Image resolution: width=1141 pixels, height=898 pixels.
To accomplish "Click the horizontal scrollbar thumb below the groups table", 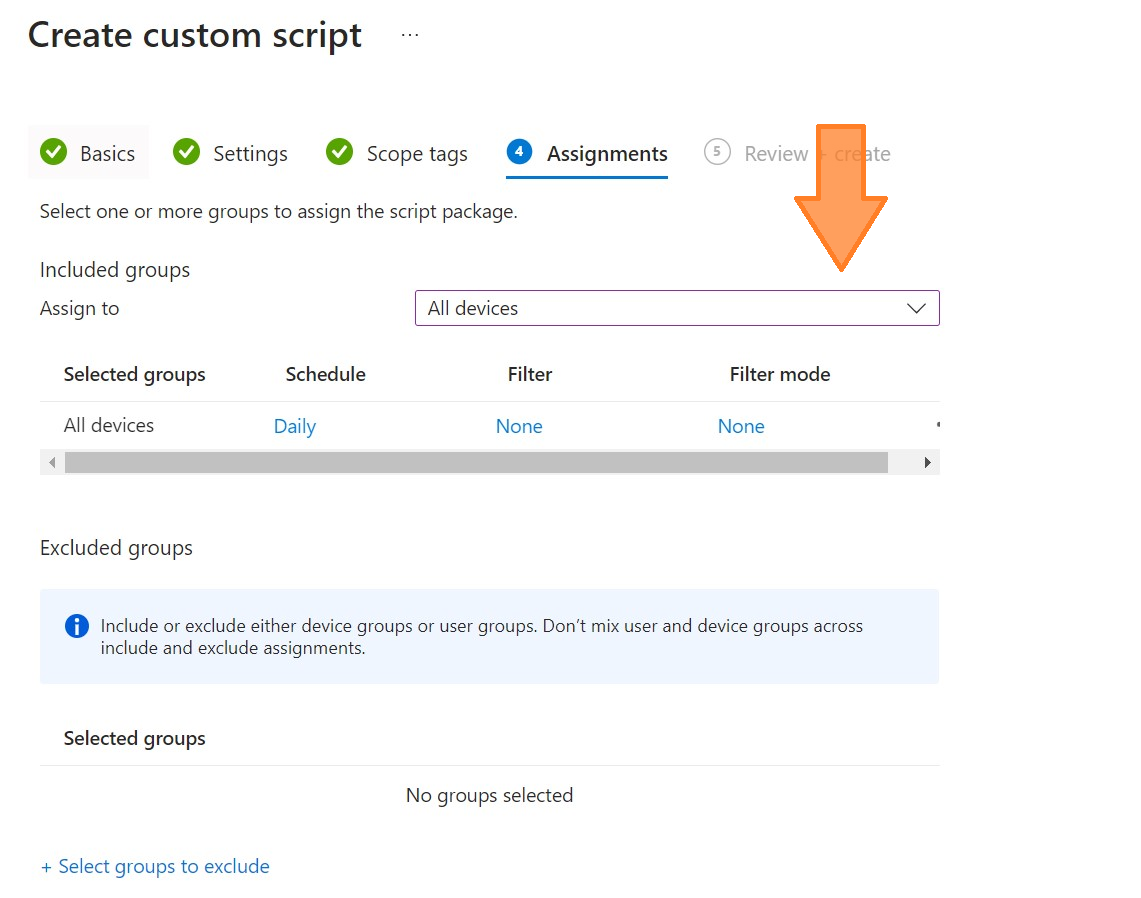I will click(480, 462).
